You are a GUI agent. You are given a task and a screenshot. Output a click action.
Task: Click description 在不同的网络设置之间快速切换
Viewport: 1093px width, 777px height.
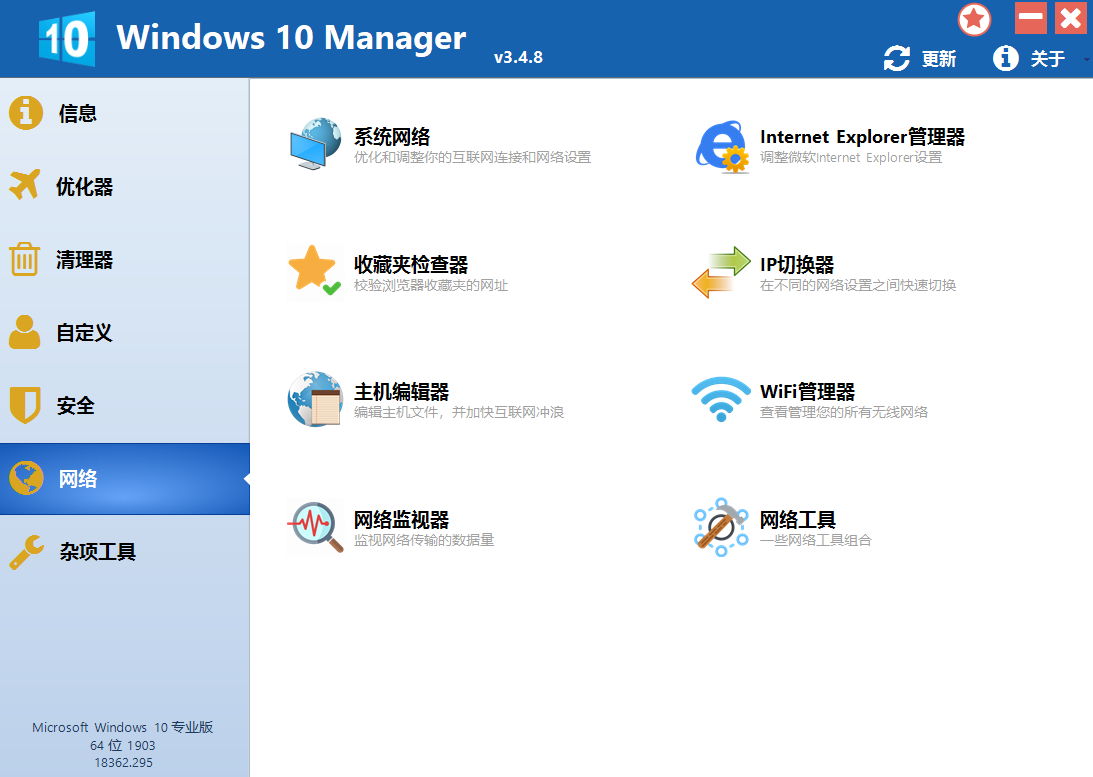(857, 285)
